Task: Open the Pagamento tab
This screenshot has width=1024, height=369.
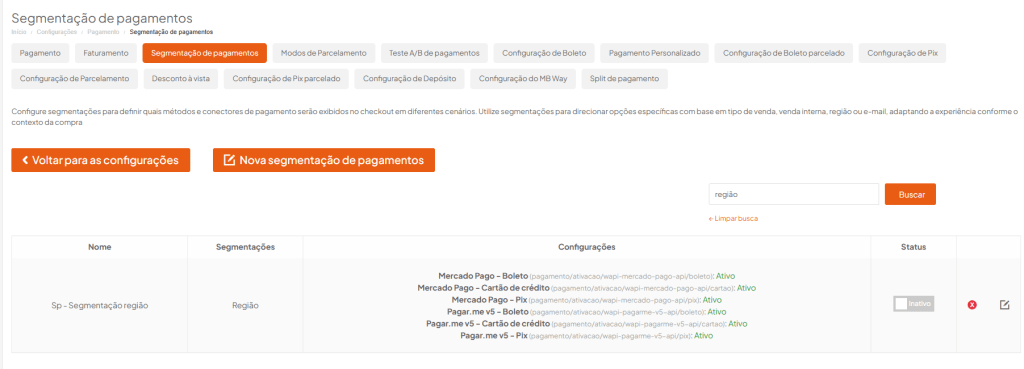Action: [40, 53]
